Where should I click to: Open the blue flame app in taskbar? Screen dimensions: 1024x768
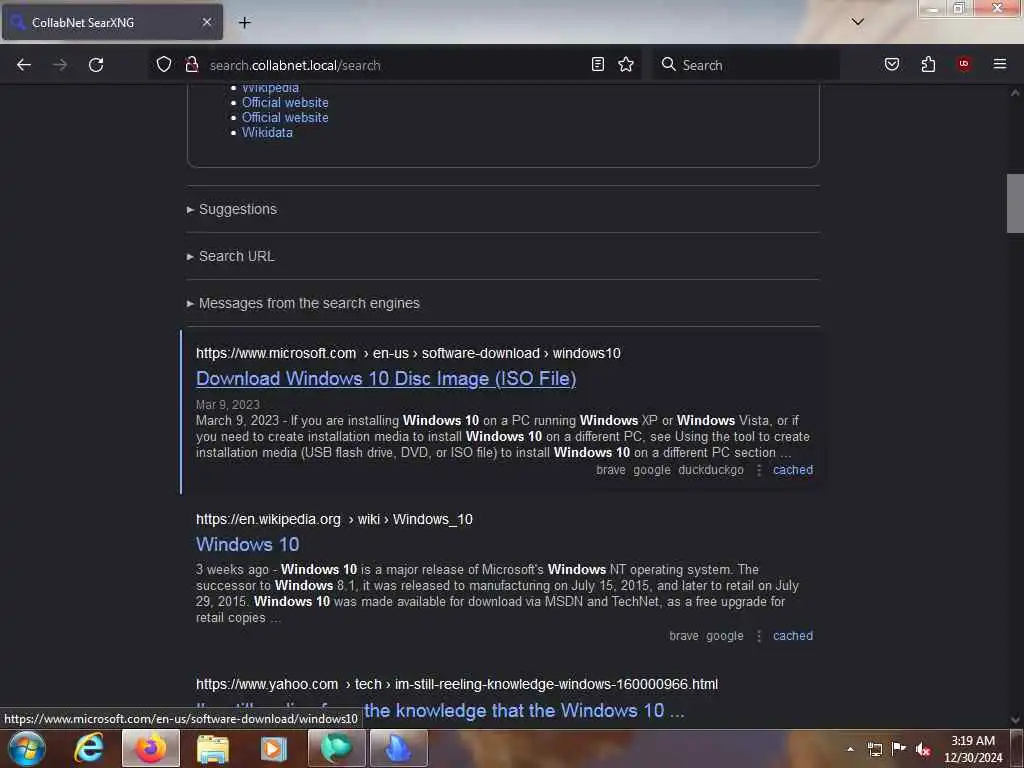click(x=398, y=748)
